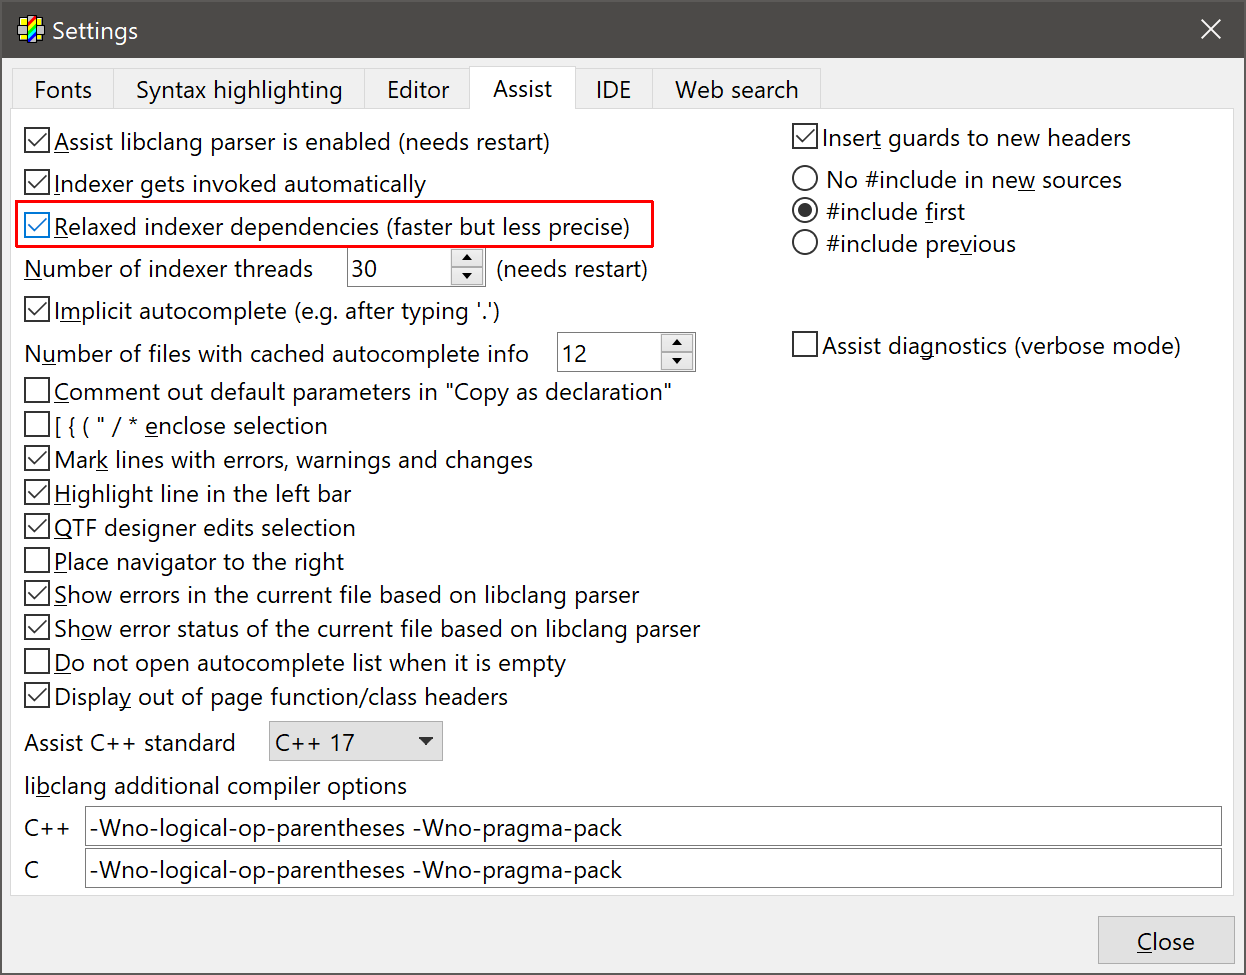1246x975 pixels.
Task: Click the C compiler options text field
Action: coord(652,869)
